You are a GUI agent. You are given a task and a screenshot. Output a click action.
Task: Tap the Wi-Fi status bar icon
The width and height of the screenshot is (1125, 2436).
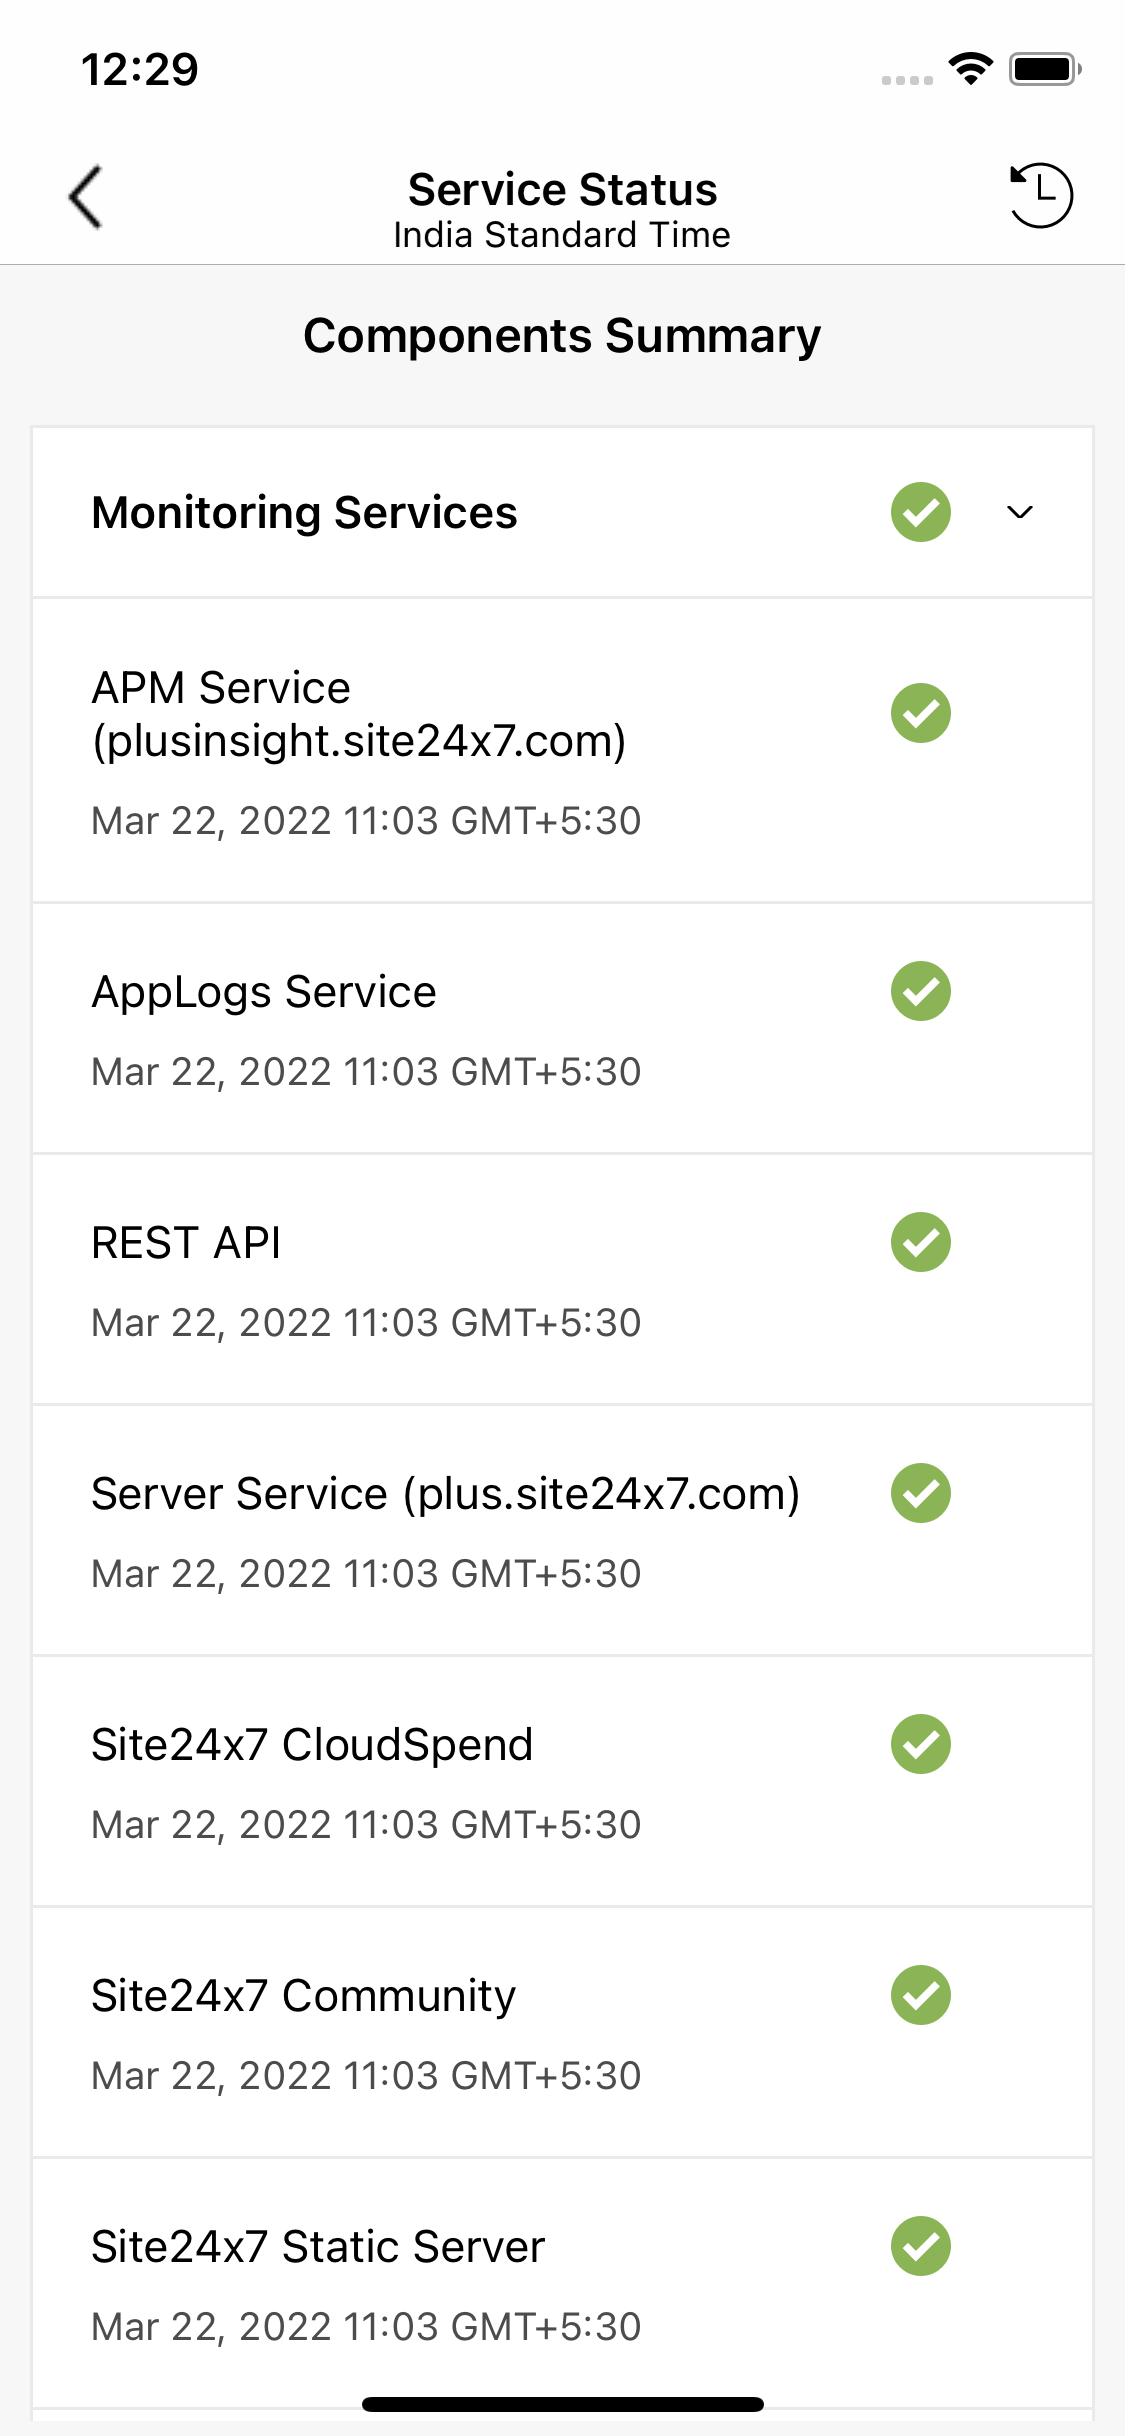click(x=970, y=68)
